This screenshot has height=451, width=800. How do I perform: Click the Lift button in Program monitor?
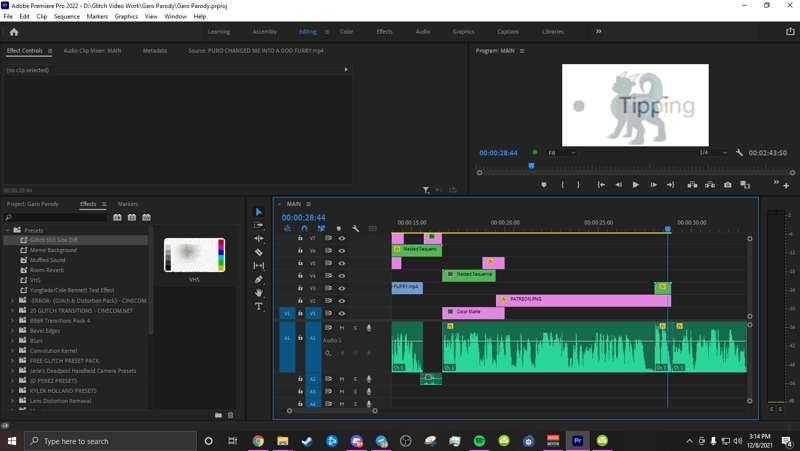tap(692, 185)
